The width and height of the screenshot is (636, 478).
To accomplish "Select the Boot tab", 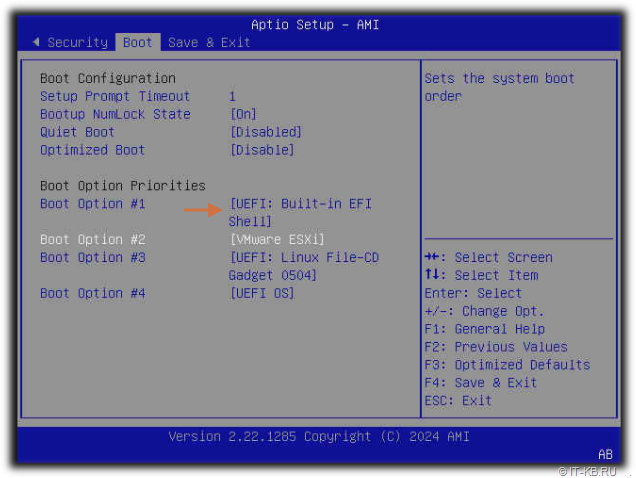I will click(x=138, y=42).
